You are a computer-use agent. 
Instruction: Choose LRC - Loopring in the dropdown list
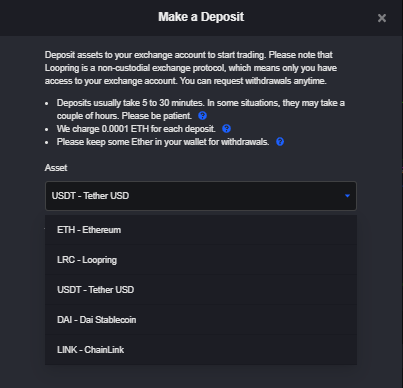click(201, 260)
